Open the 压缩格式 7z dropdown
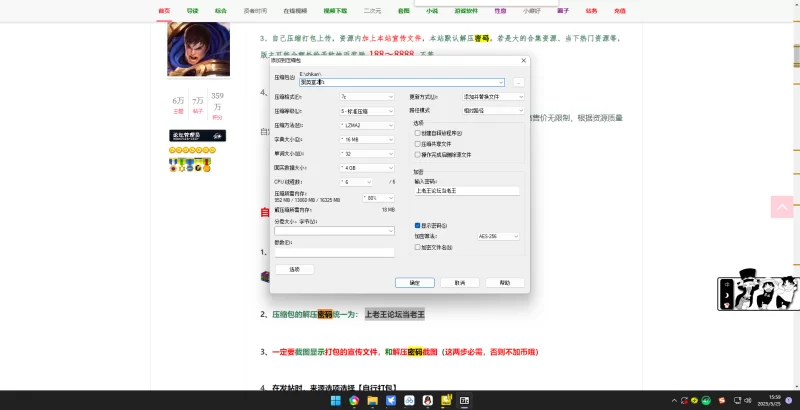Viewport: 800px width, 410px height. pos(367,96)
